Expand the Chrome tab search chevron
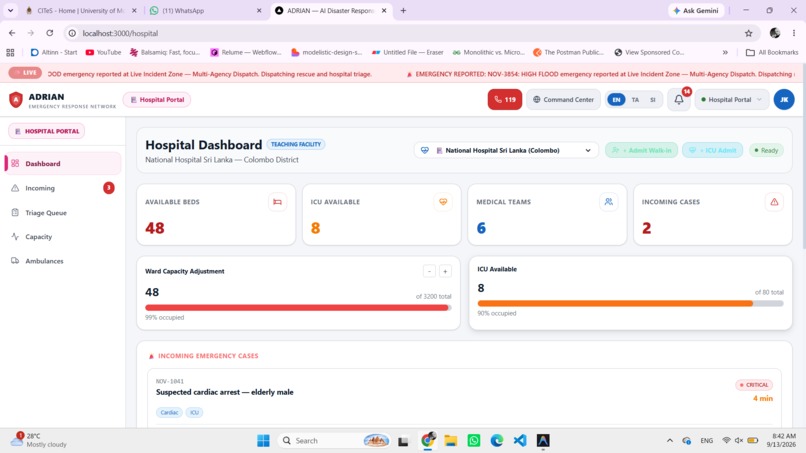 10,11
